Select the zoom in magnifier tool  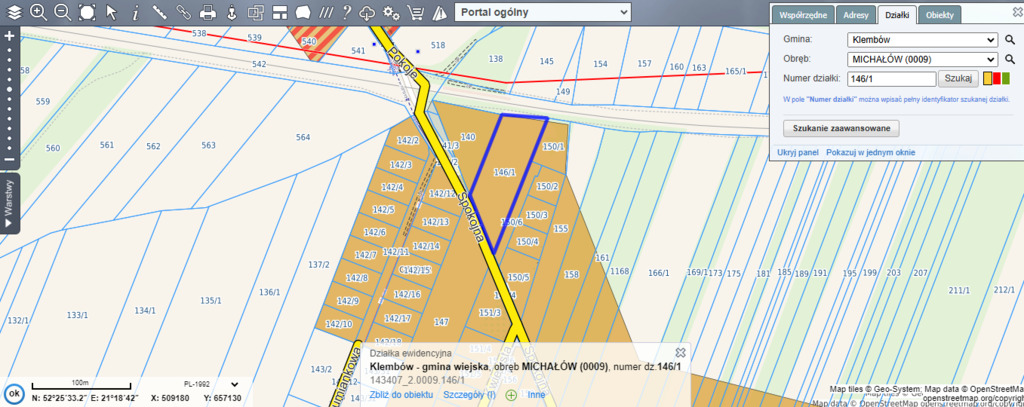pyautogui.click(x=38, y=13)
